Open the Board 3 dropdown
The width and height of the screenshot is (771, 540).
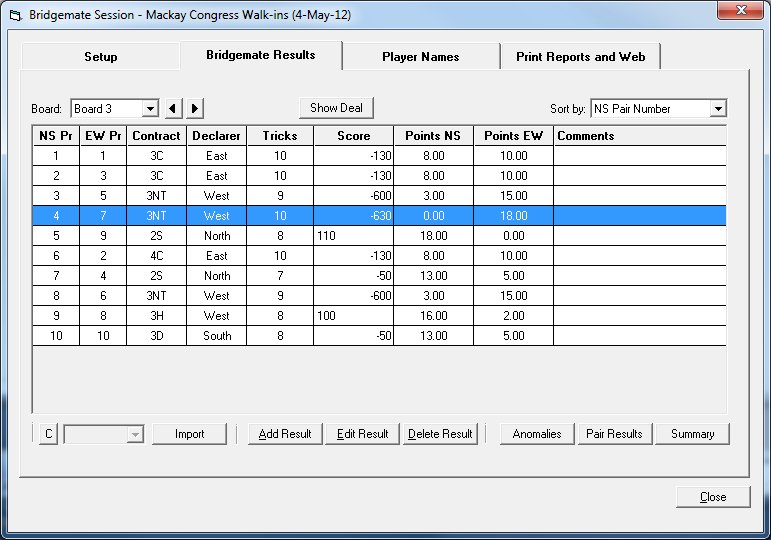pos(150,108)
